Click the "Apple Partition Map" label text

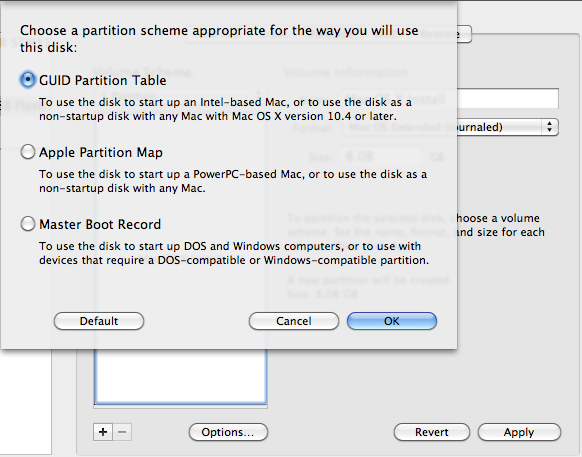(101, 152)
